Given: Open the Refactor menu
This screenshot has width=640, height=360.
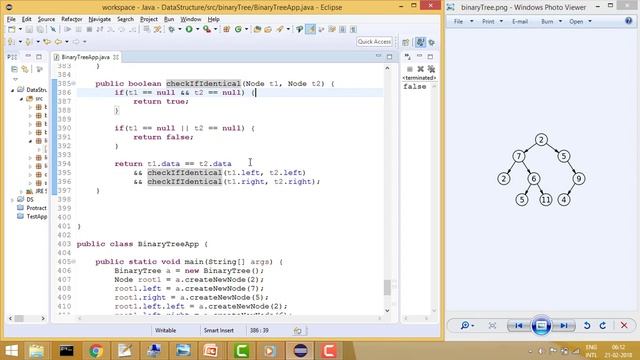Looking at the screenshot, I should point(72,19).
